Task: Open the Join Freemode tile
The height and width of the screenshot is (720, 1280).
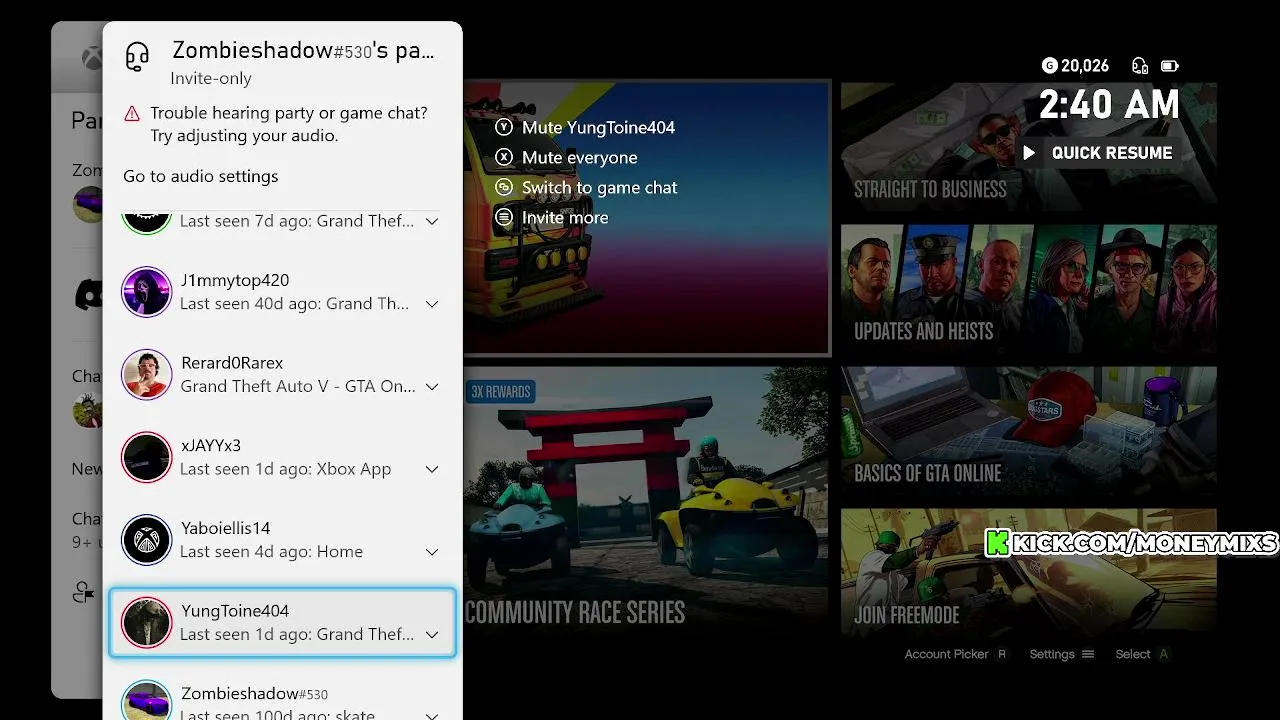Action: point(1029,571)
